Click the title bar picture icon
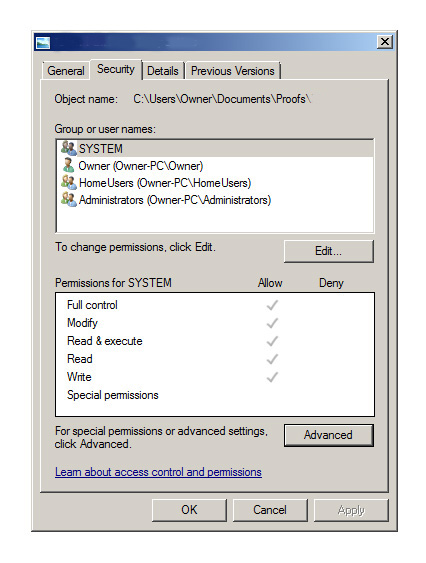This screenshot has height=563, width=426. pos(43,43)
